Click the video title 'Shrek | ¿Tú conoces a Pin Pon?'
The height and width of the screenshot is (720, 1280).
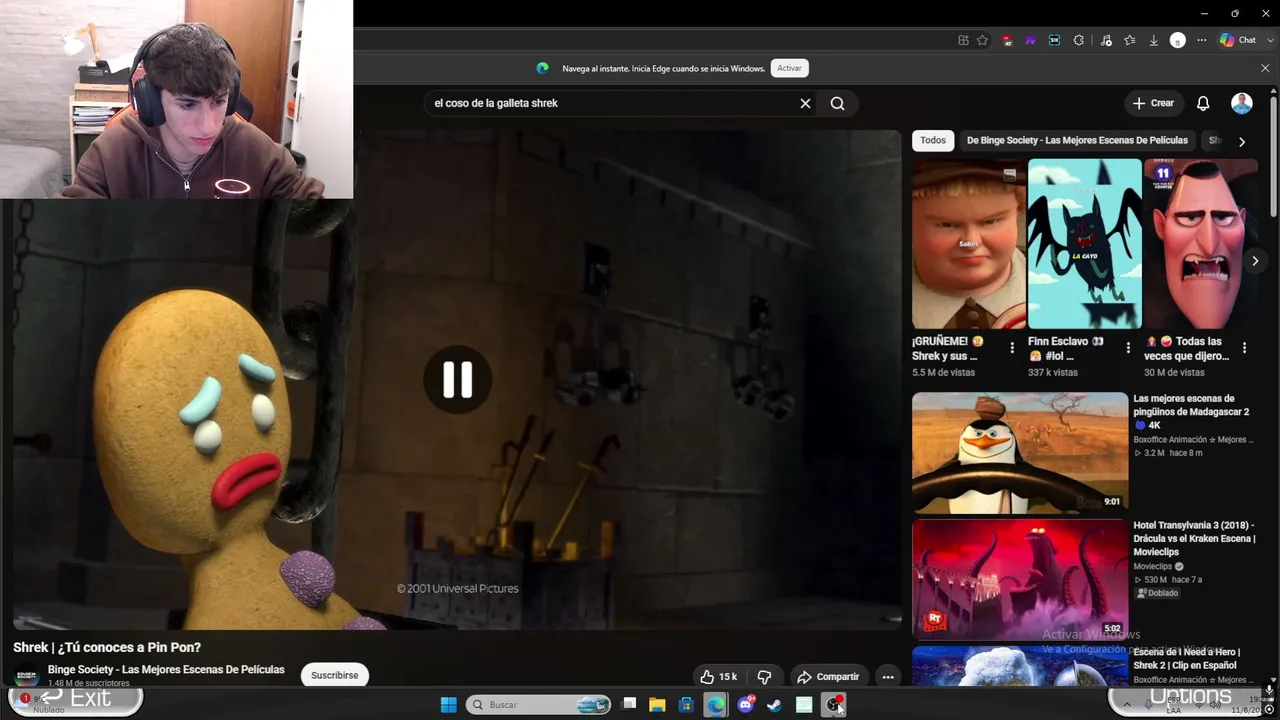pos(107,647)
